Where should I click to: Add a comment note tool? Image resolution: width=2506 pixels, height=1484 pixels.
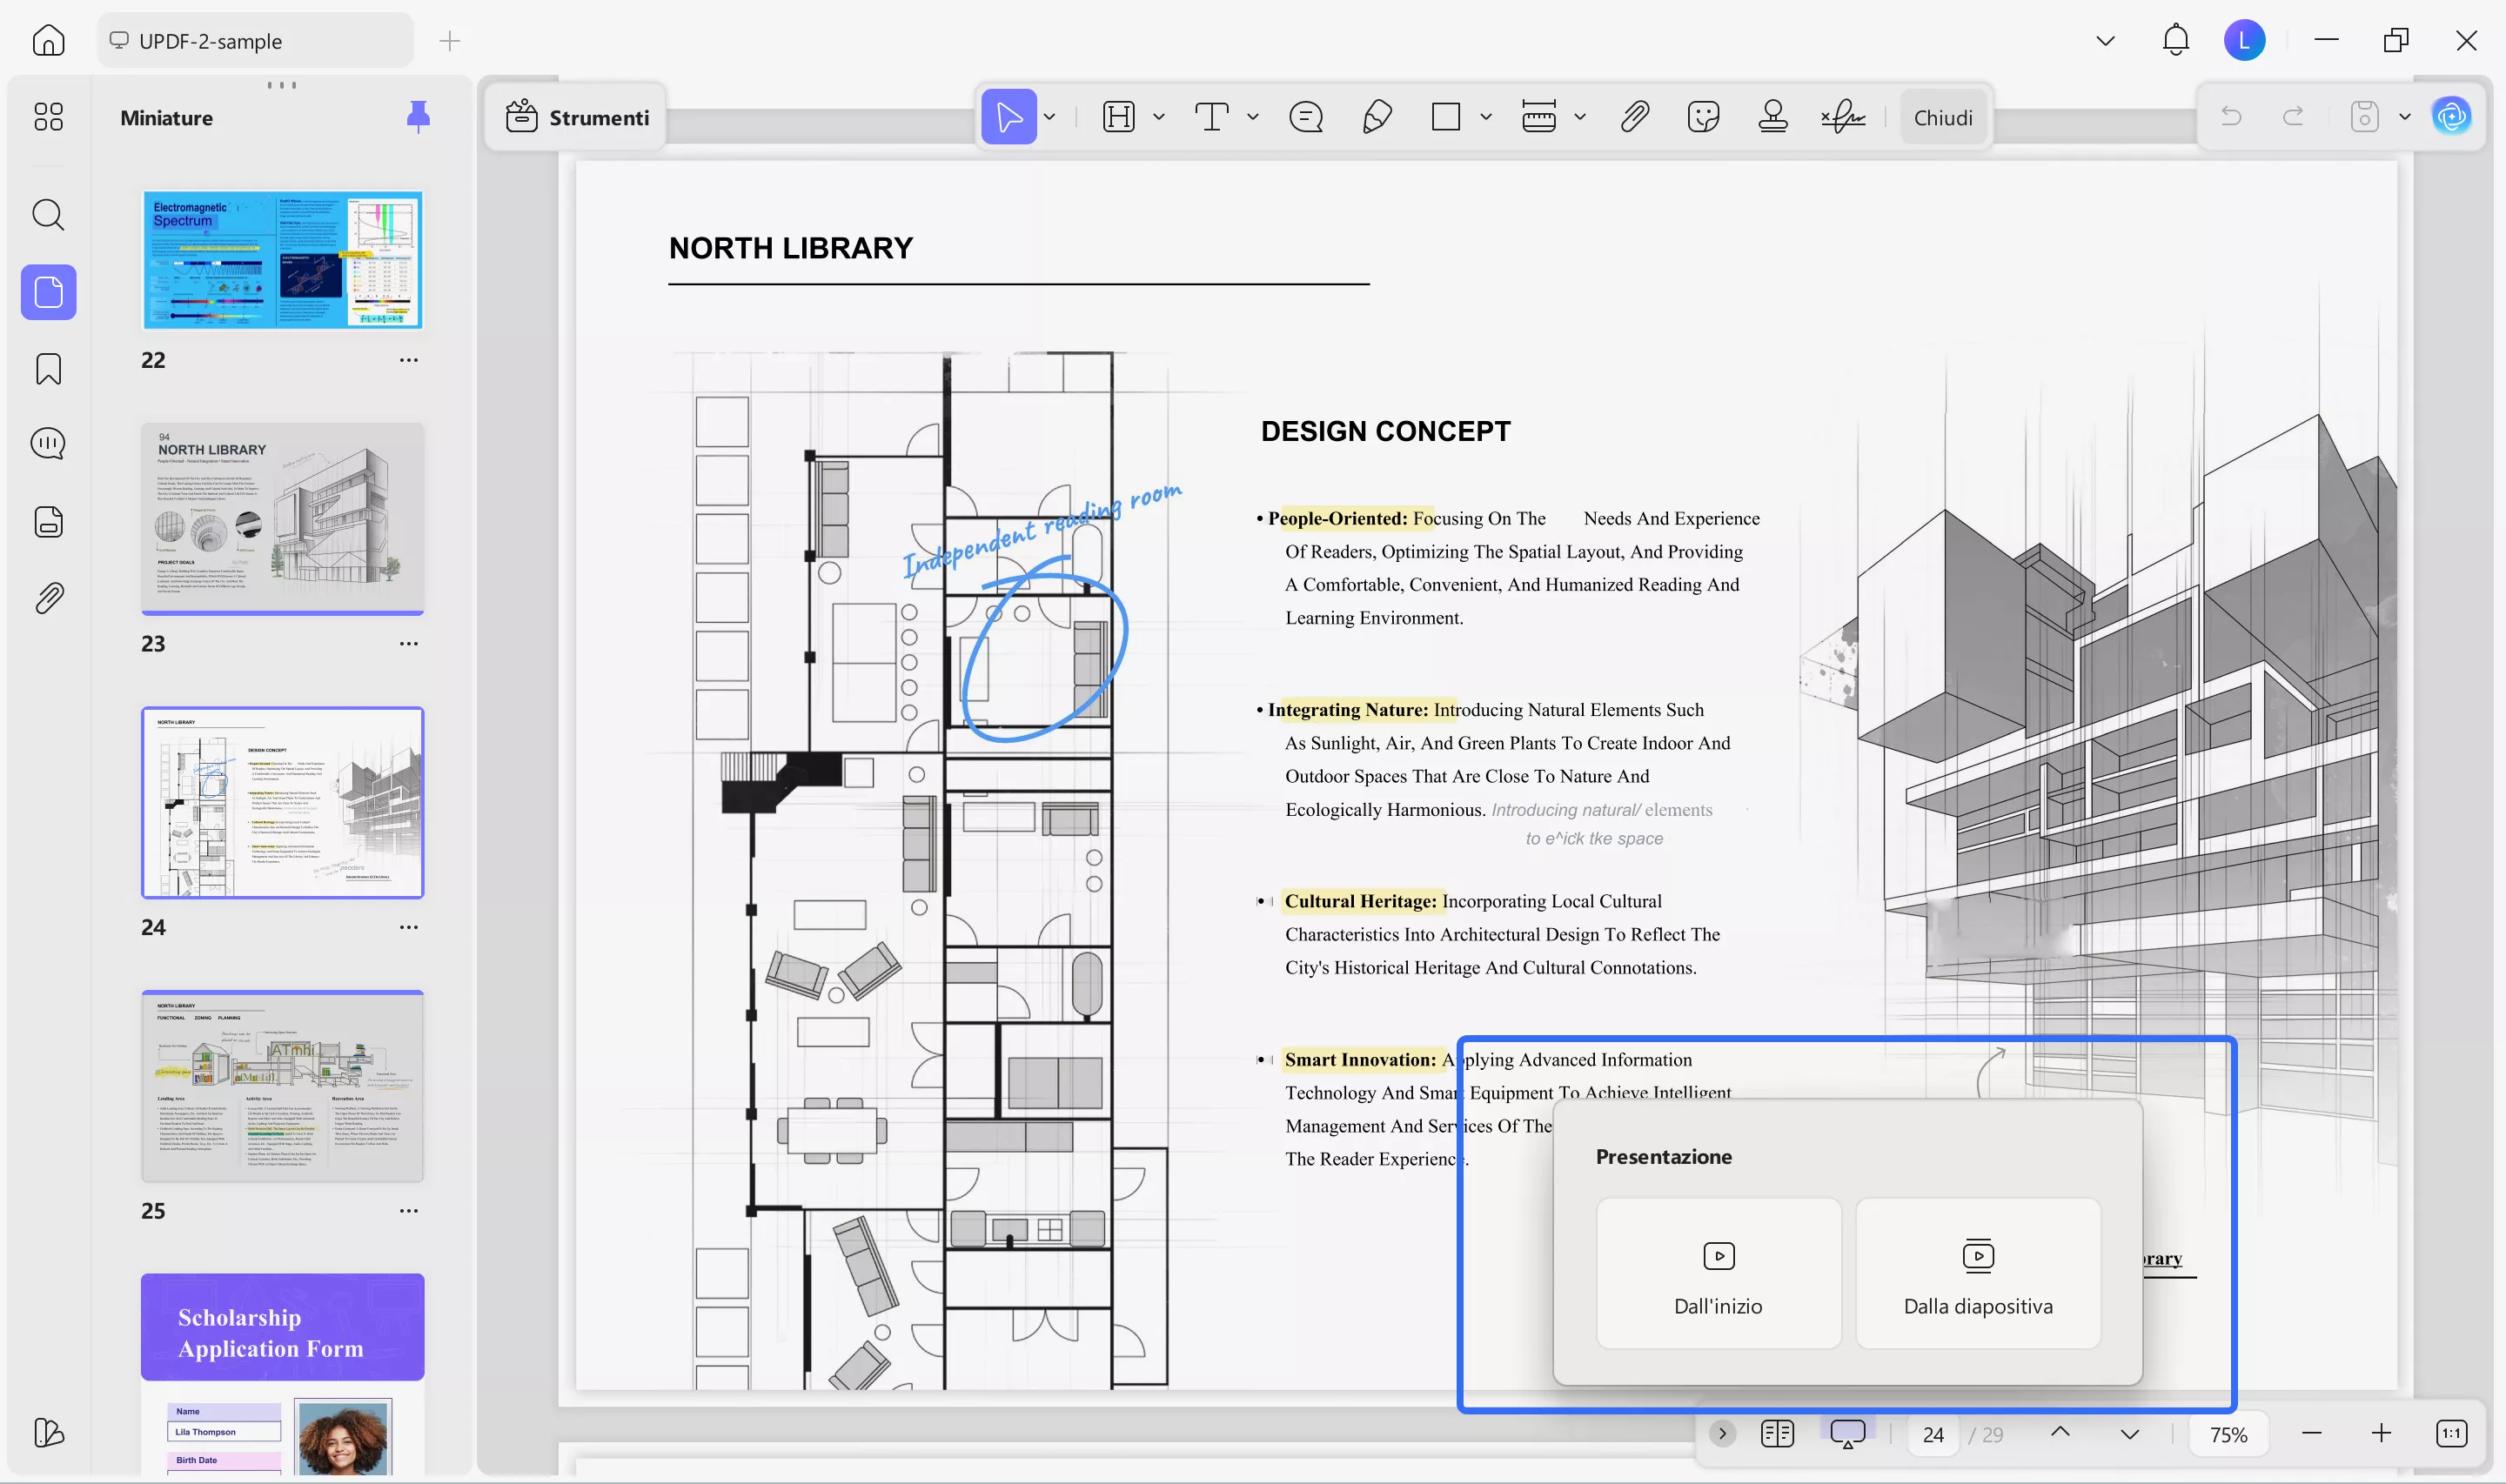coord(1305,117)
